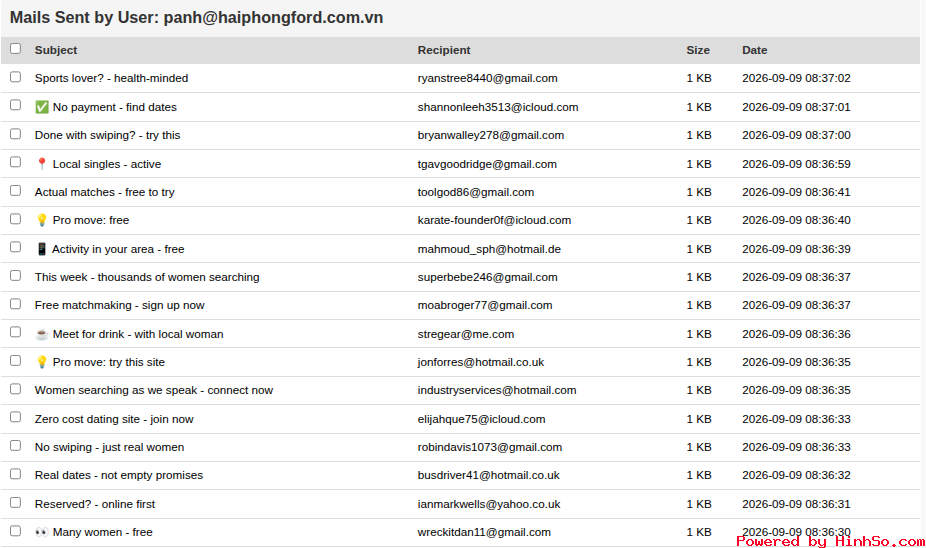
Task: Tick checkbox for 'No payment - find dates'
Action: click(x=15, y=105)
